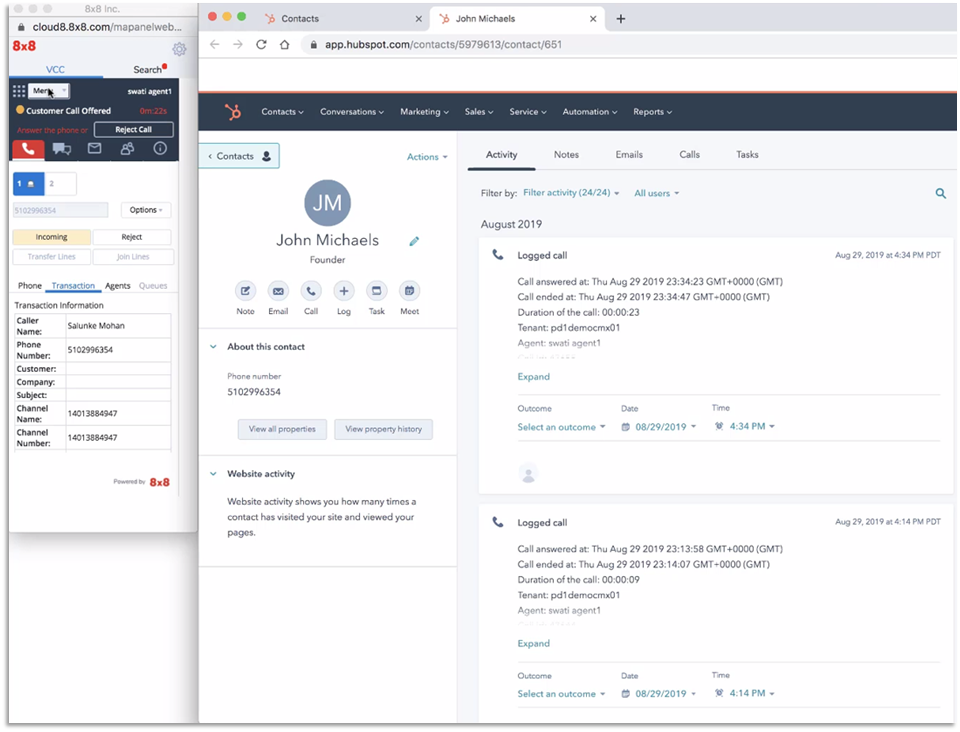The image size is (960, 732).
Task: Go forward in the browser
Action: pos(238,44)
